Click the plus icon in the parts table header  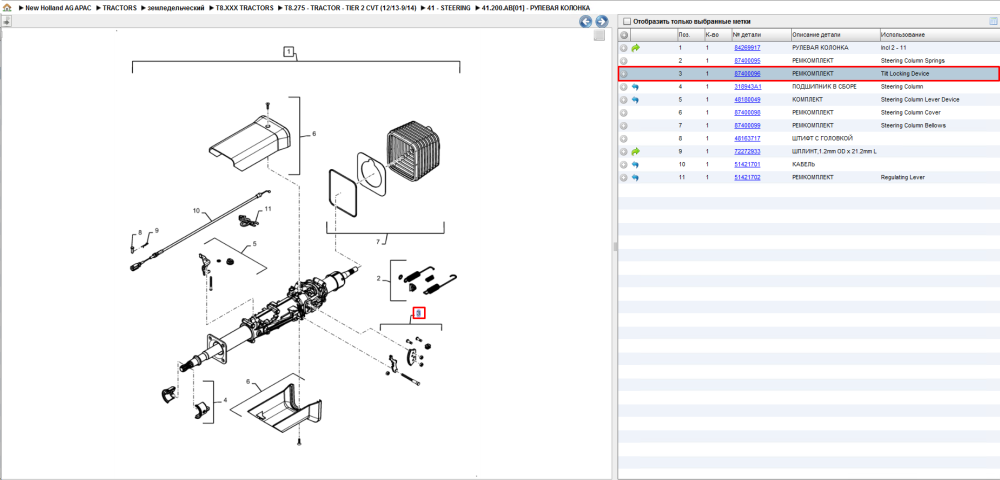tap(624, 35)
